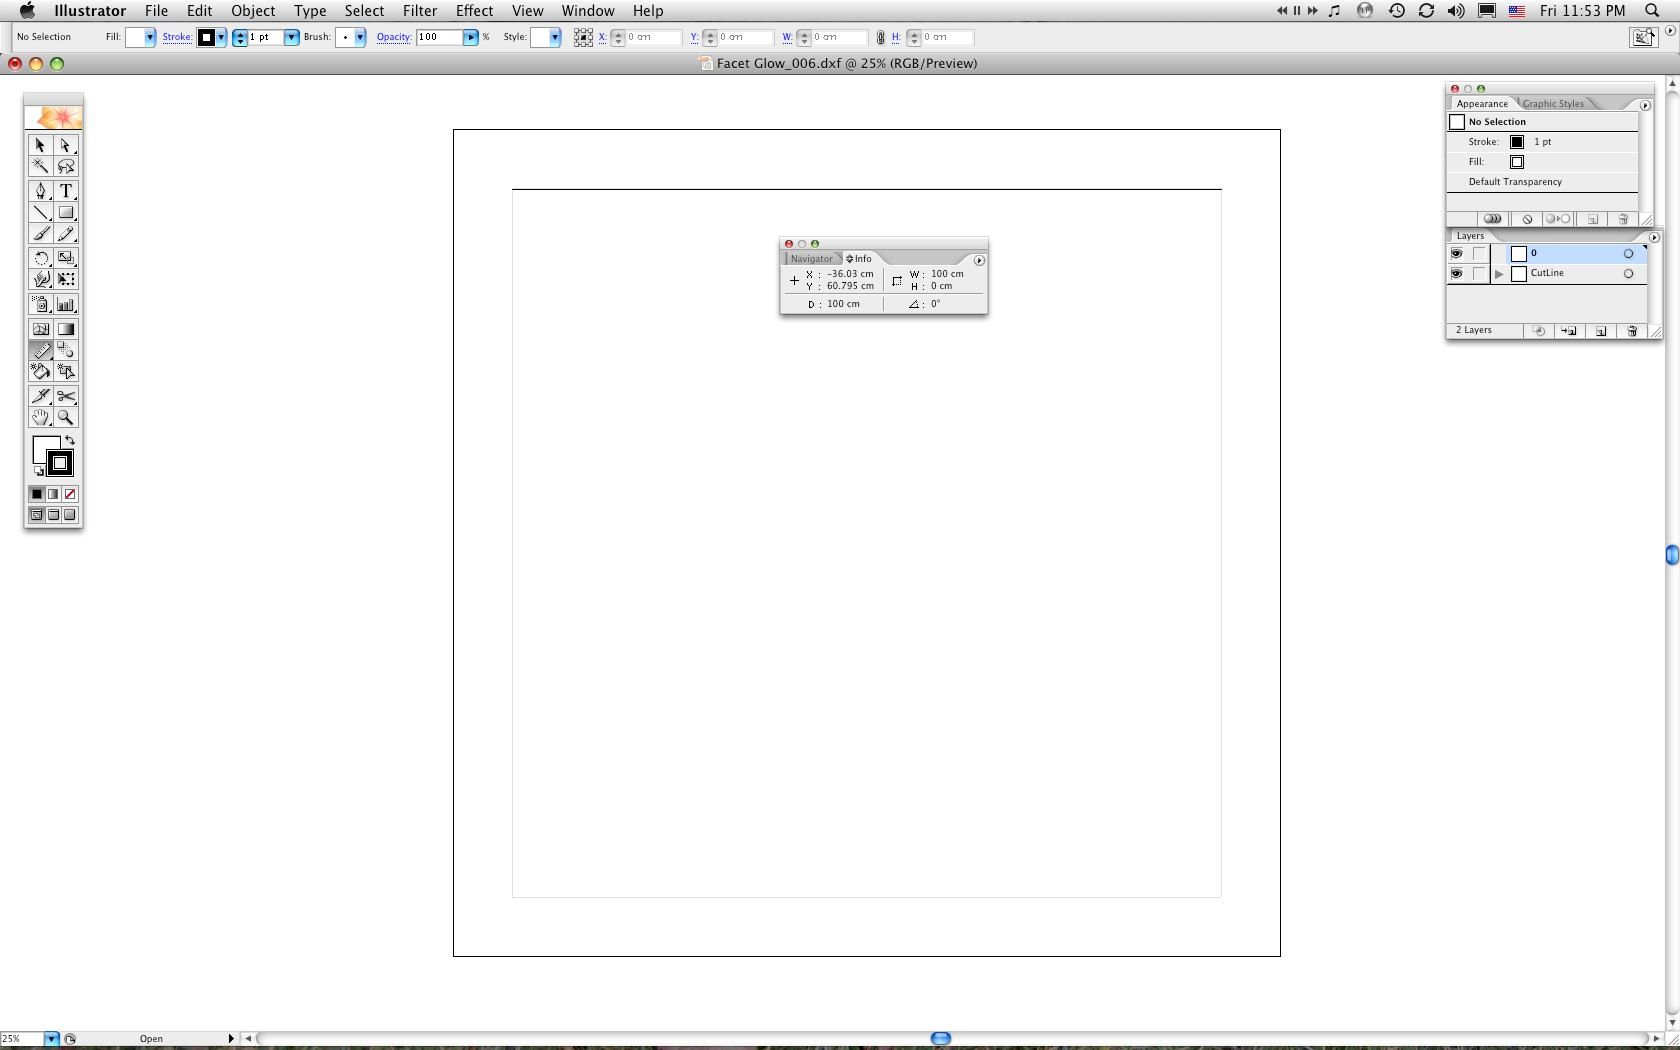Select the Live Paint Selection tool
The width and height of the screenshot is (1680, 1050).
click(66, 372)
